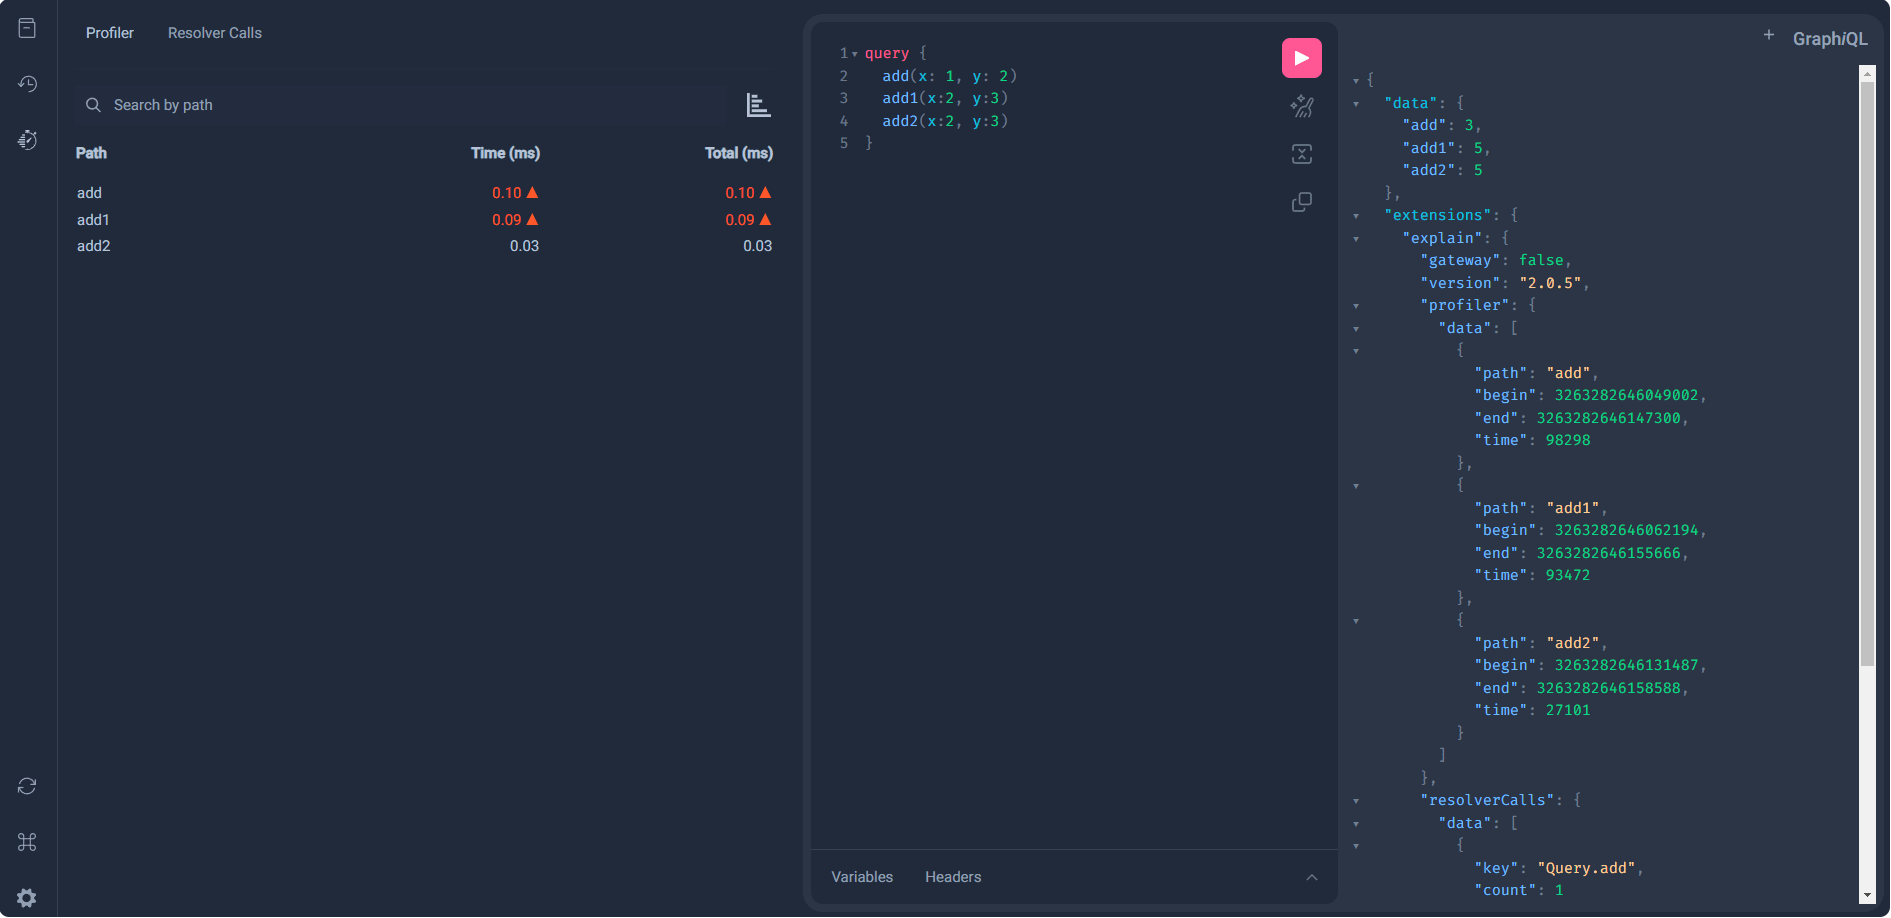Screen dimensions: 1891x918
Task: Open the profiler stopwatch sidebar icon
Action: coord(27,140)
